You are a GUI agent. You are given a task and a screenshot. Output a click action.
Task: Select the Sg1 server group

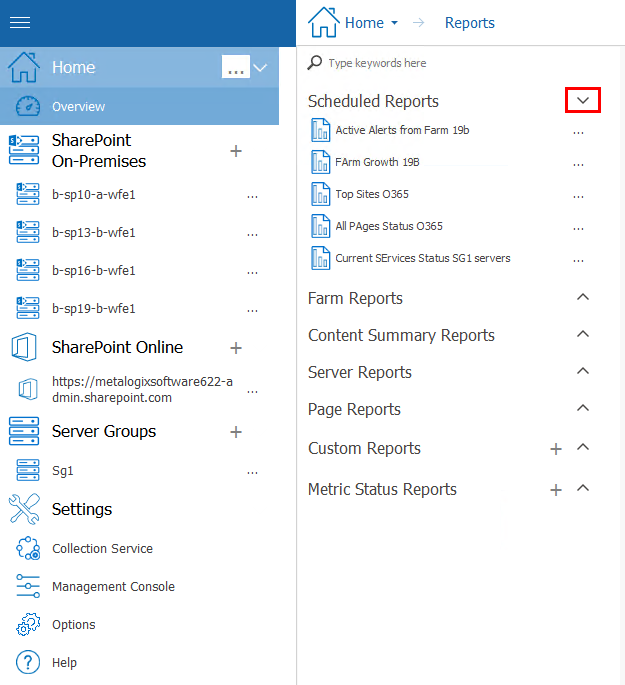[x=62, y=471]
